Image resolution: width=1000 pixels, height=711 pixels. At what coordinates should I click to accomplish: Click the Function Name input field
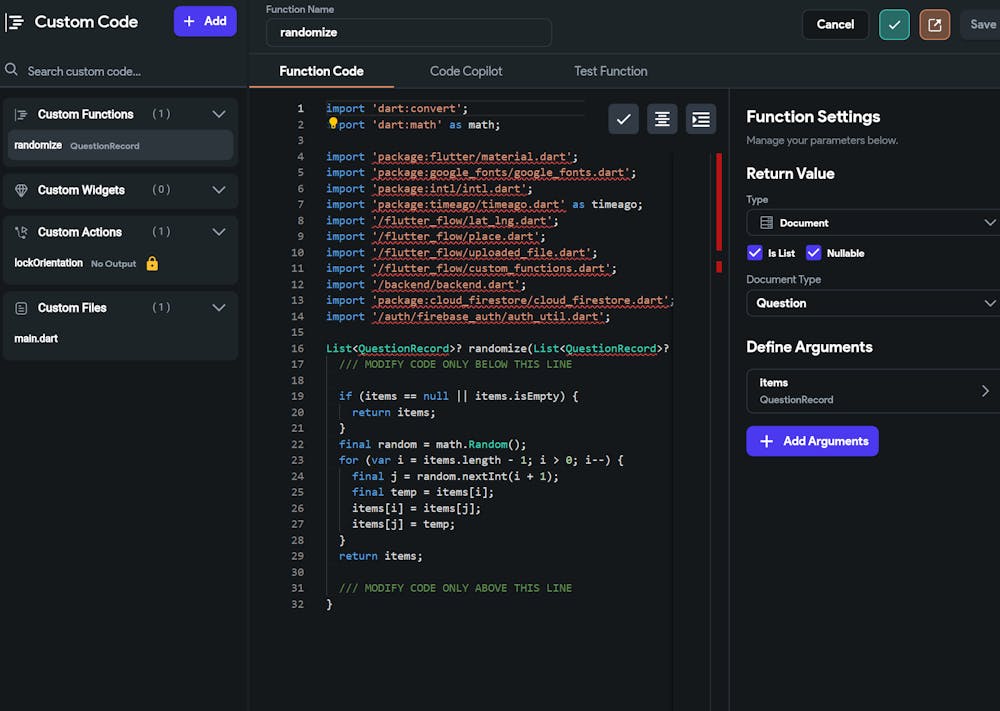[408, 32]
